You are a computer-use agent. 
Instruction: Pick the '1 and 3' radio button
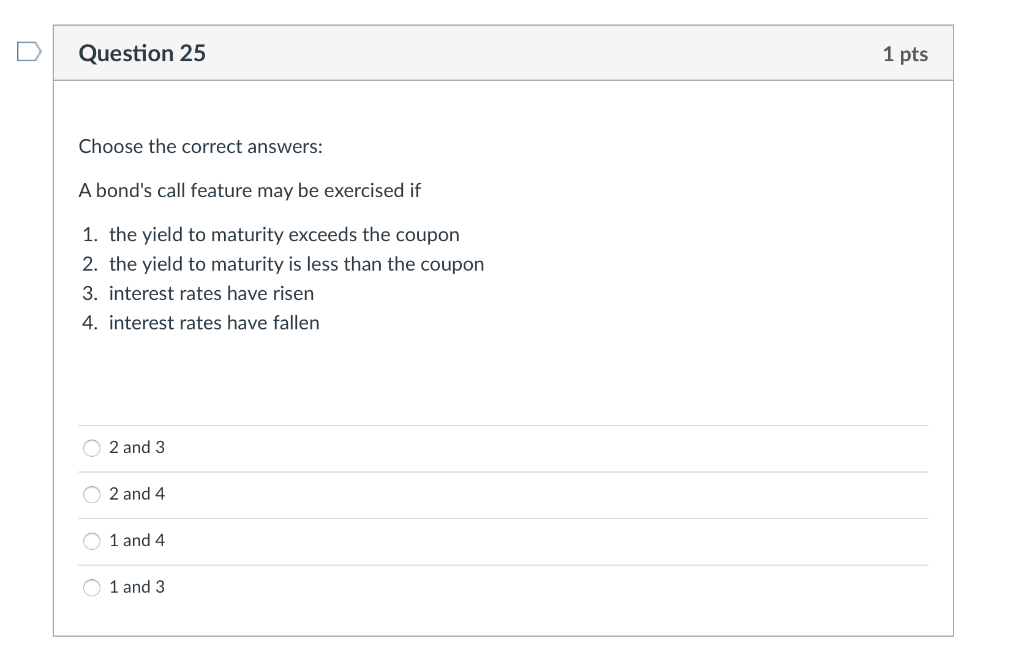coord(92,588)
